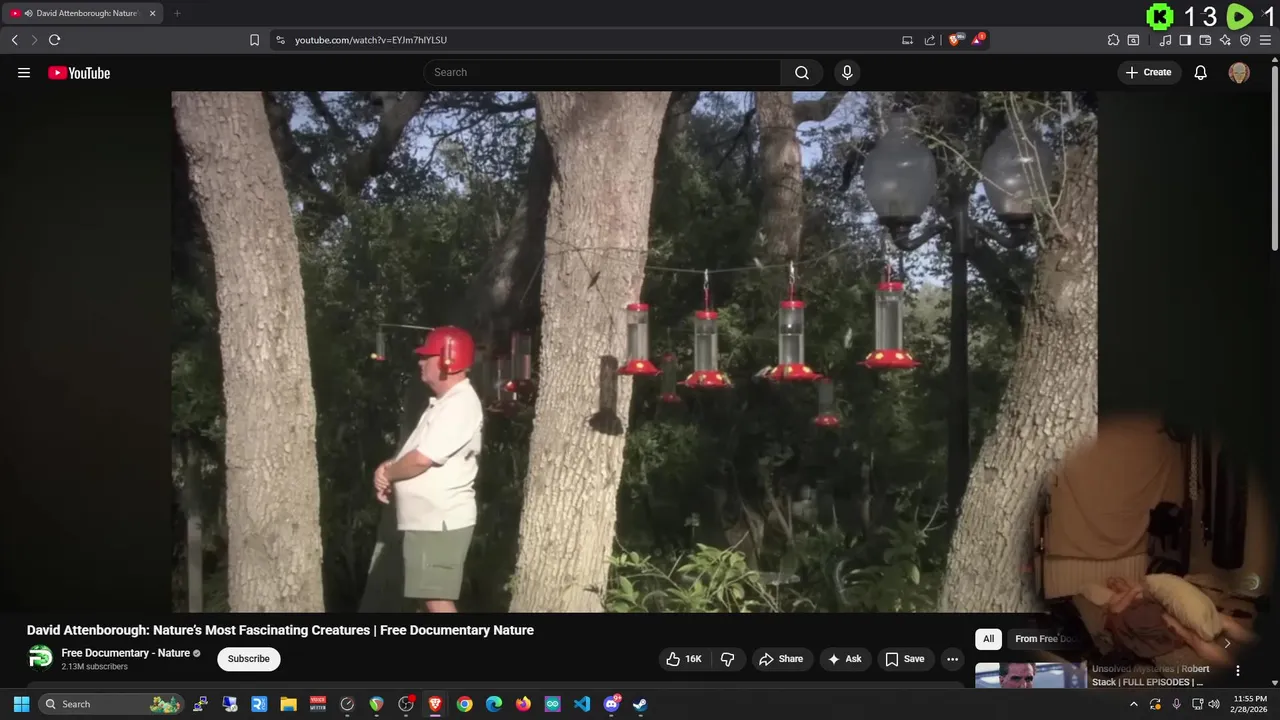Open the Unsolved Mysteries recommended video thumbnail
This screenshot has width=1280, height=720.
coord(1030,676)
